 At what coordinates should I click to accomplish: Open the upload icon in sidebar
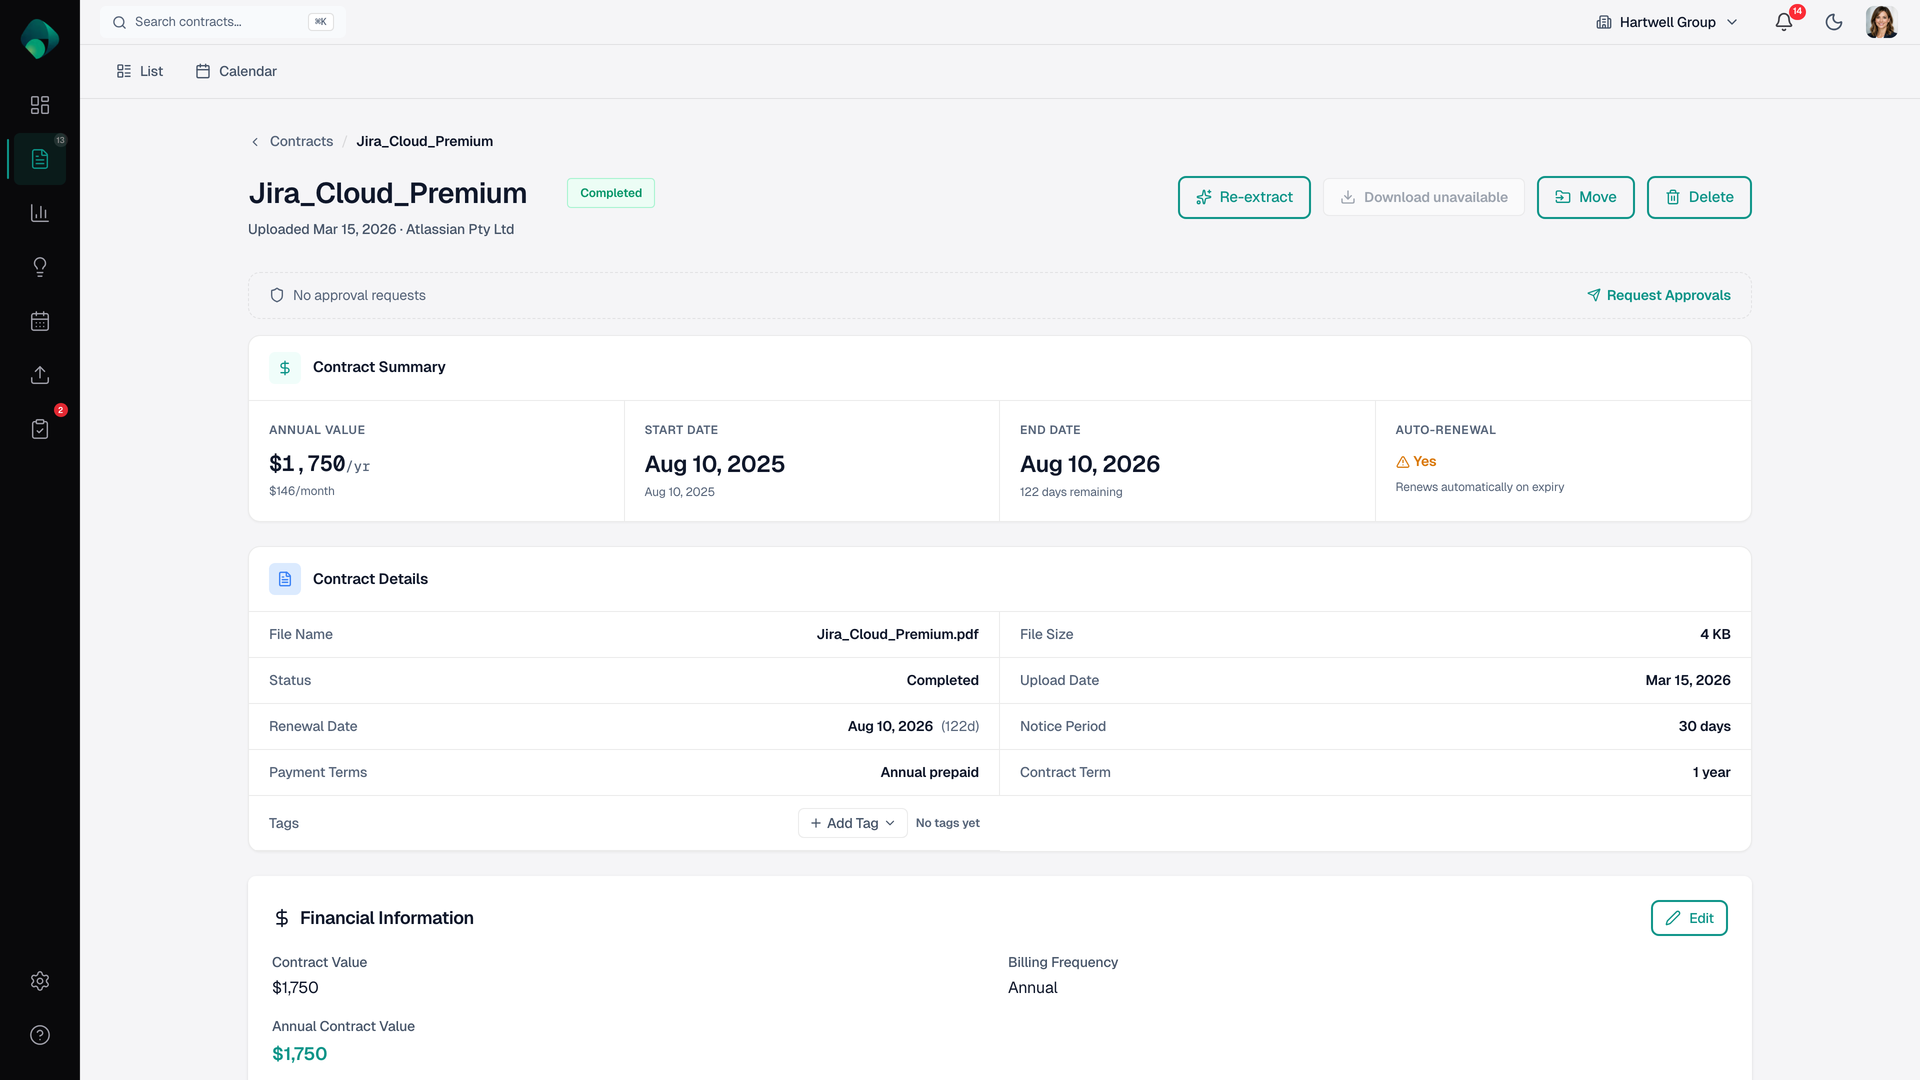(40, 375)
